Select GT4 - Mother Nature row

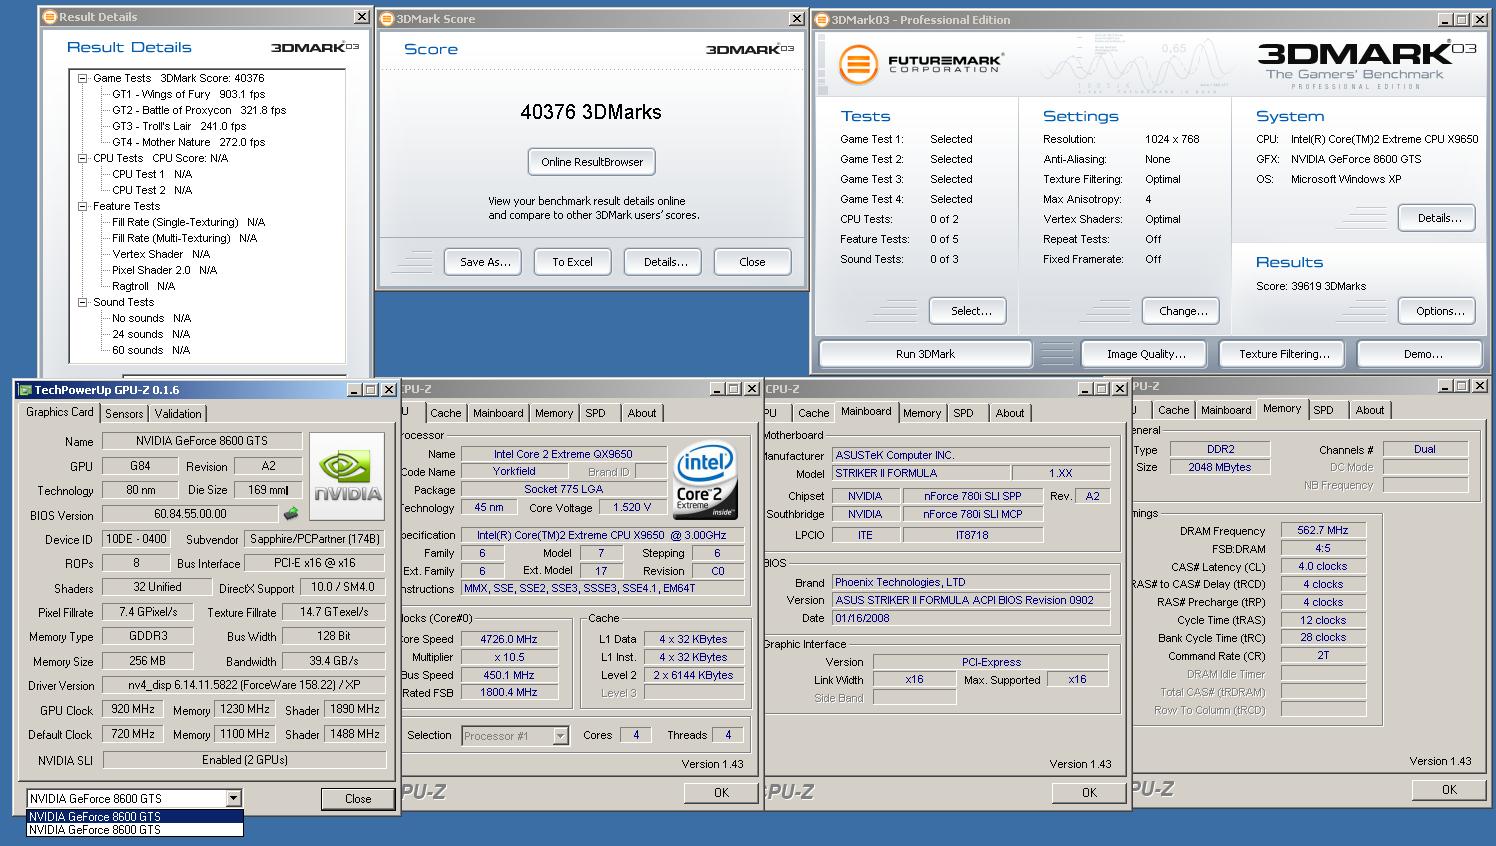(188, 142)
